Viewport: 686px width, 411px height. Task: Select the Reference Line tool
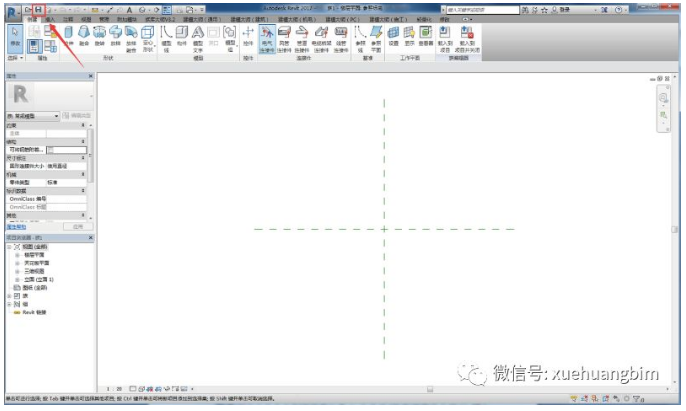click(360, 39)
